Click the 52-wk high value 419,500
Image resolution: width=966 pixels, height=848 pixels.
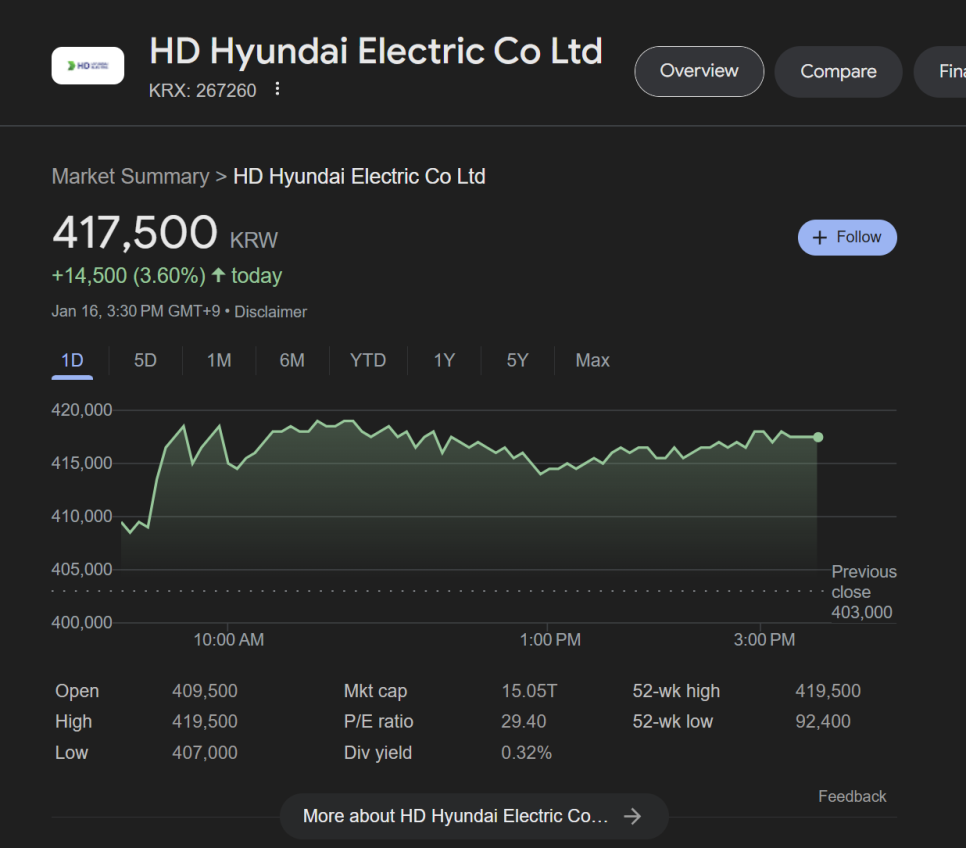(x=828, y=691)
